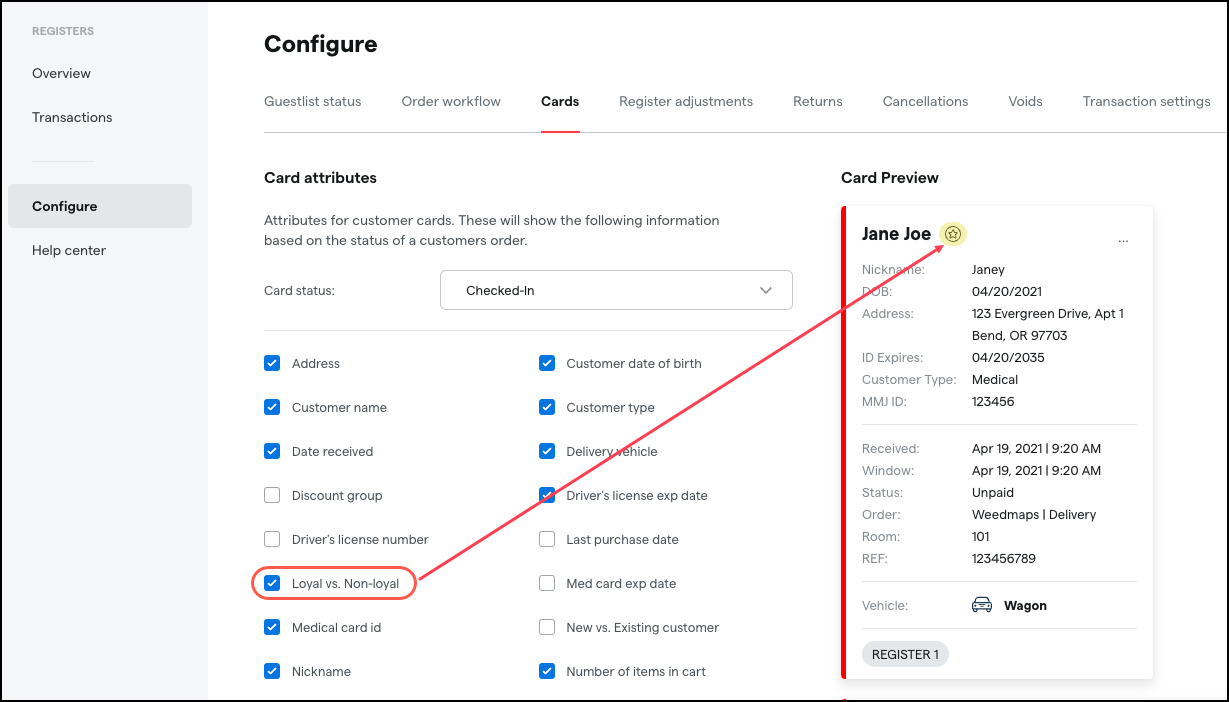Click the 123 Evergreen Drive address line

coord(1048,314)
